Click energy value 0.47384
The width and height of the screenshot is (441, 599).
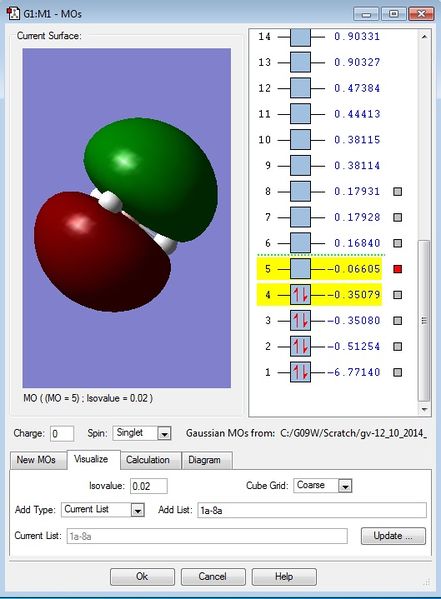point(357,88)
